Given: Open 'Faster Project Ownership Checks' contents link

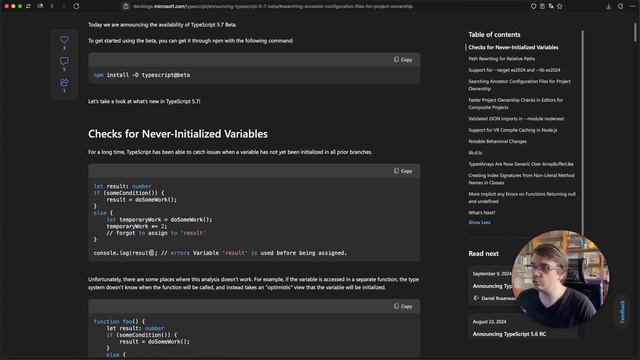Looking at the screenshot, I should pos(515,104).
